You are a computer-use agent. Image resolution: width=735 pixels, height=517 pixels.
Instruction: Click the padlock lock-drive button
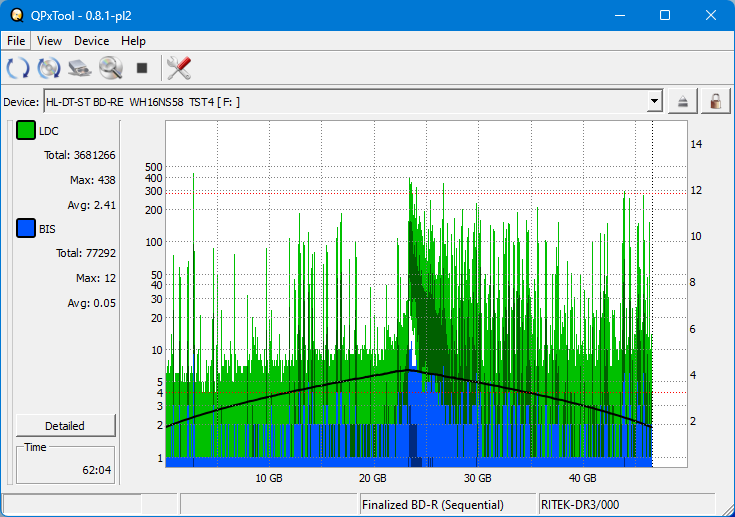pos(715,101)
